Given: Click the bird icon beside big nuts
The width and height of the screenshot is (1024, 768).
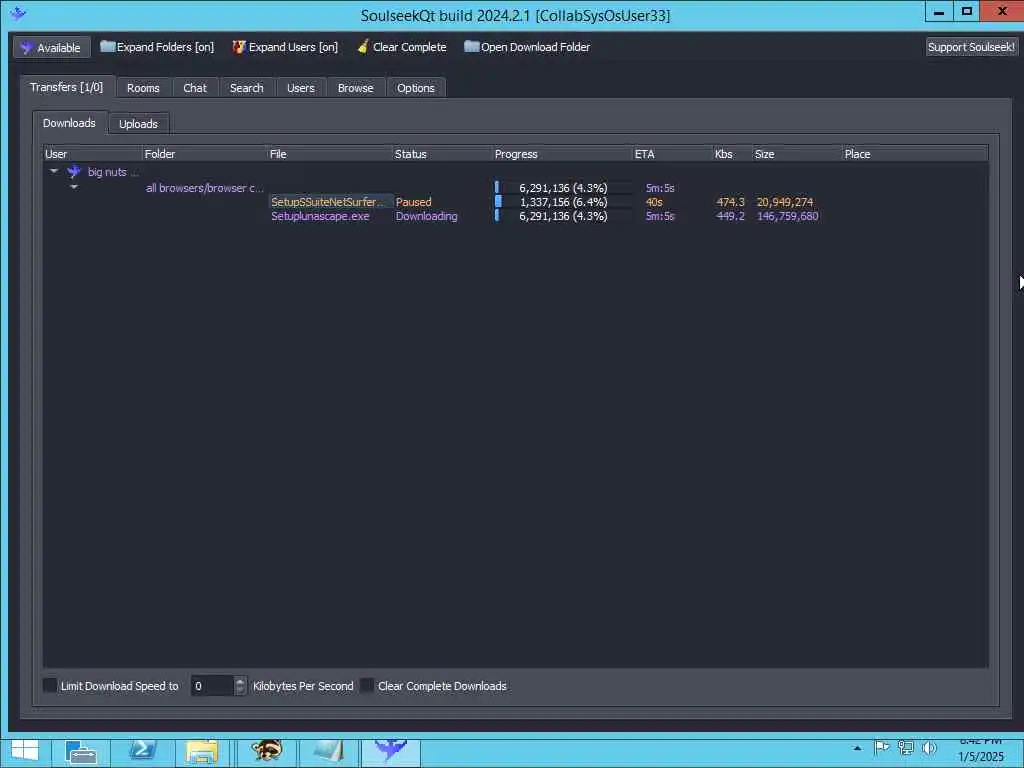Looking at the screenshot, I should (74, 172).
